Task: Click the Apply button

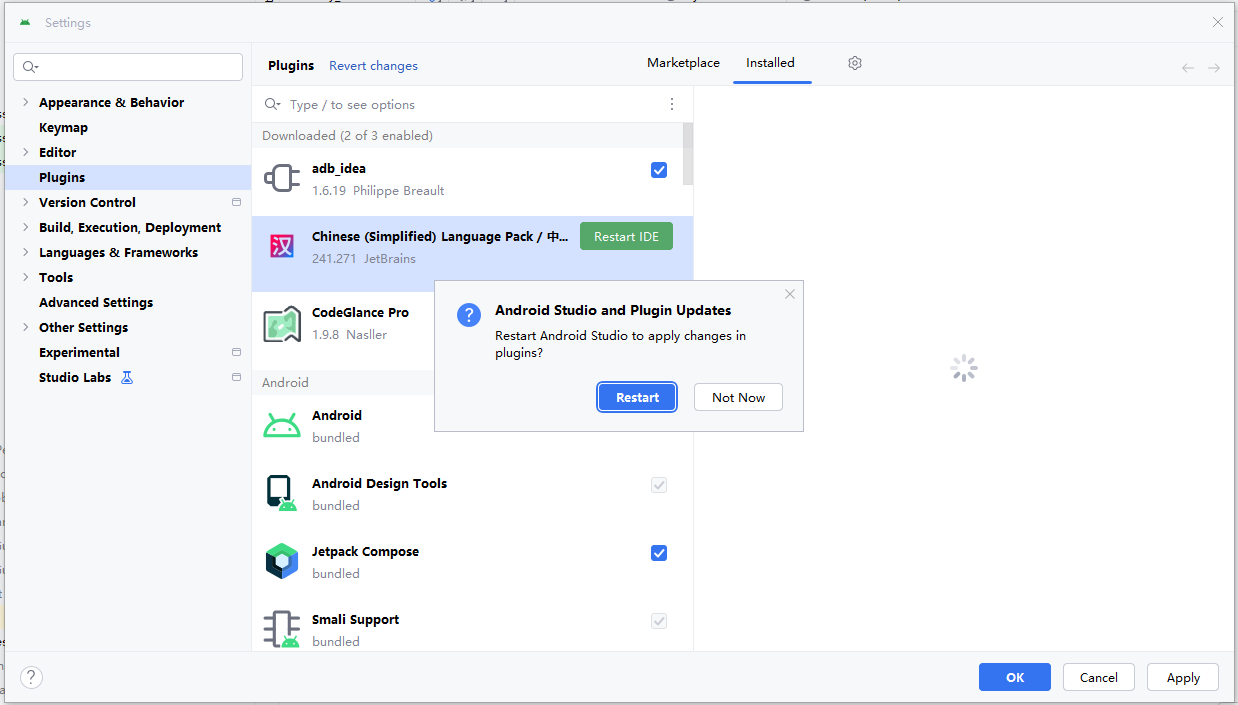Action: click(x=1183, y=677)
